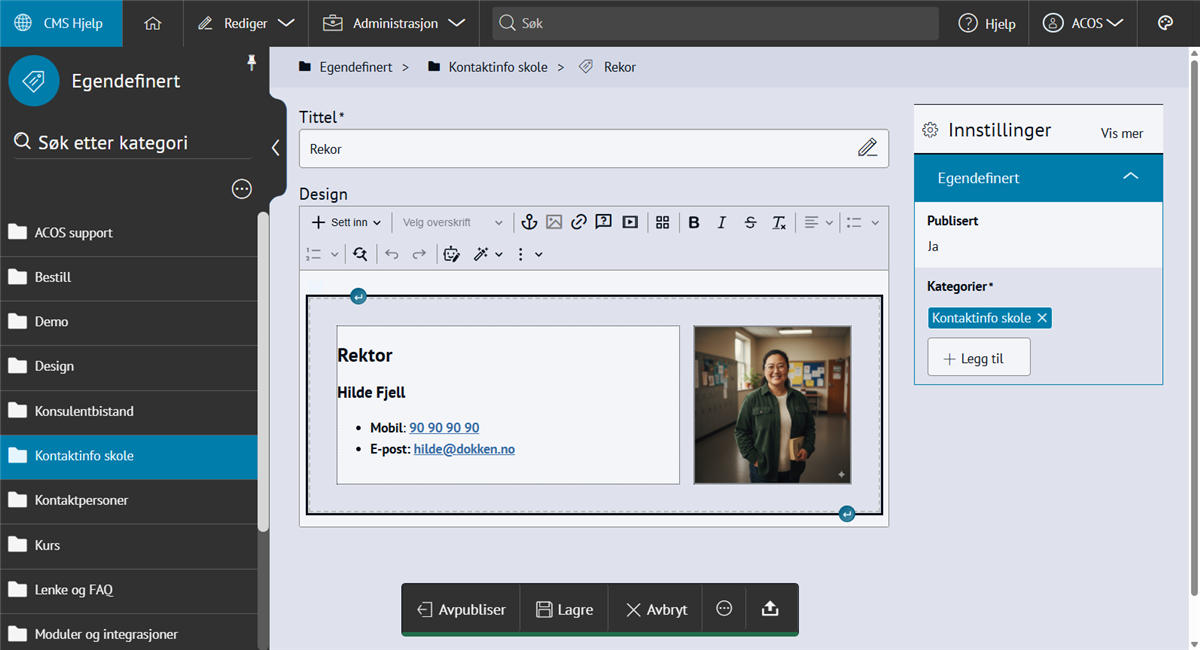Click the Lagre button

[x=564, y=609]
